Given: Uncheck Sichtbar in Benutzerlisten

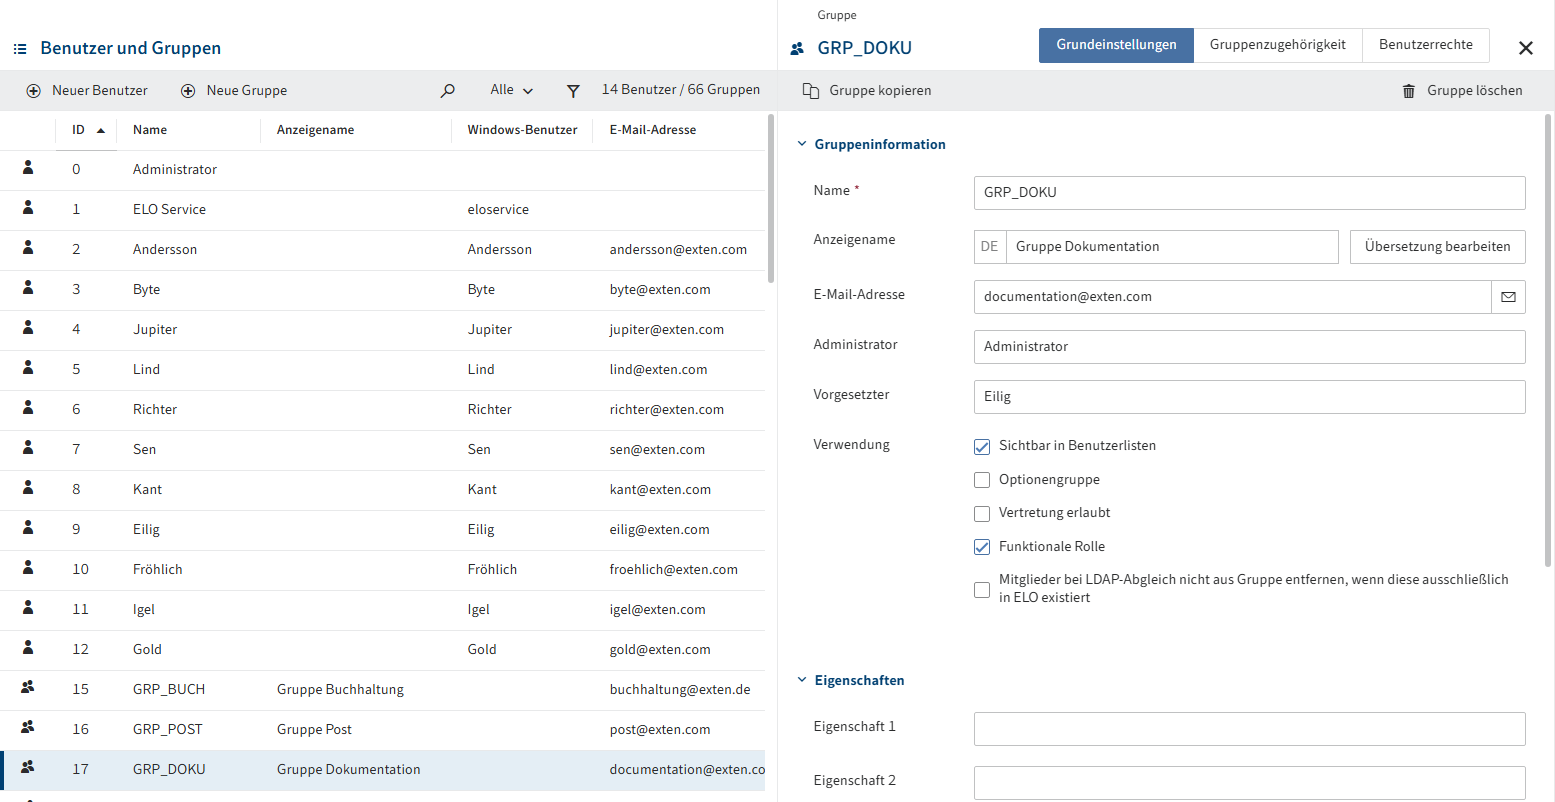Looking at the screenshot, I should [982, 446].
